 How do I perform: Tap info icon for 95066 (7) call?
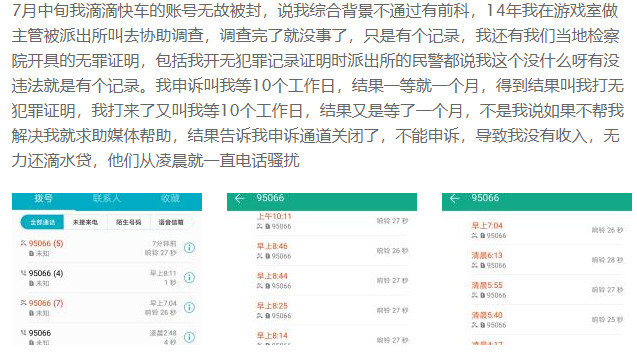(x=189, y=307)
